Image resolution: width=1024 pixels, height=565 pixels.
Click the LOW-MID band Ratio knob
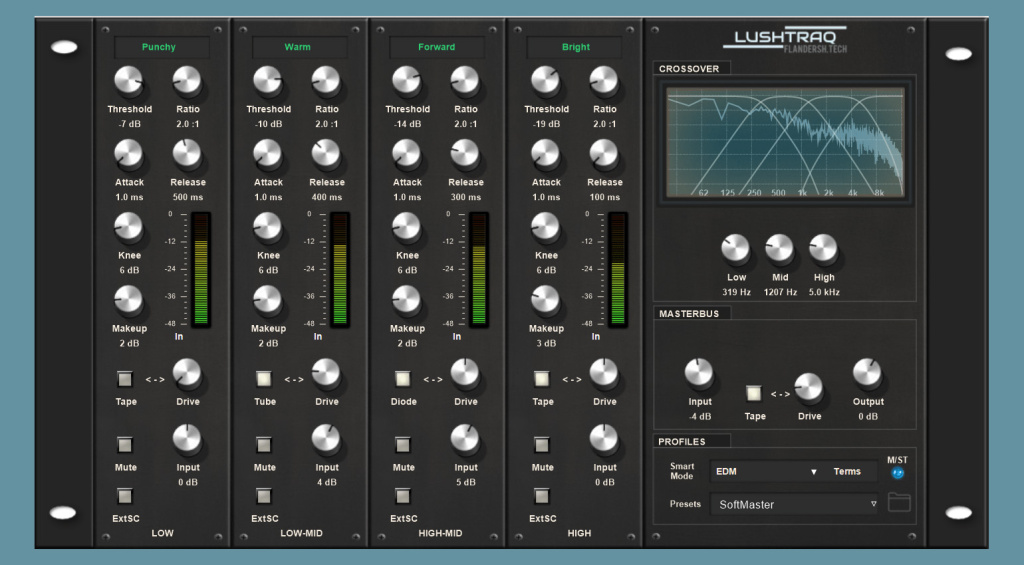tap(326, 81)
